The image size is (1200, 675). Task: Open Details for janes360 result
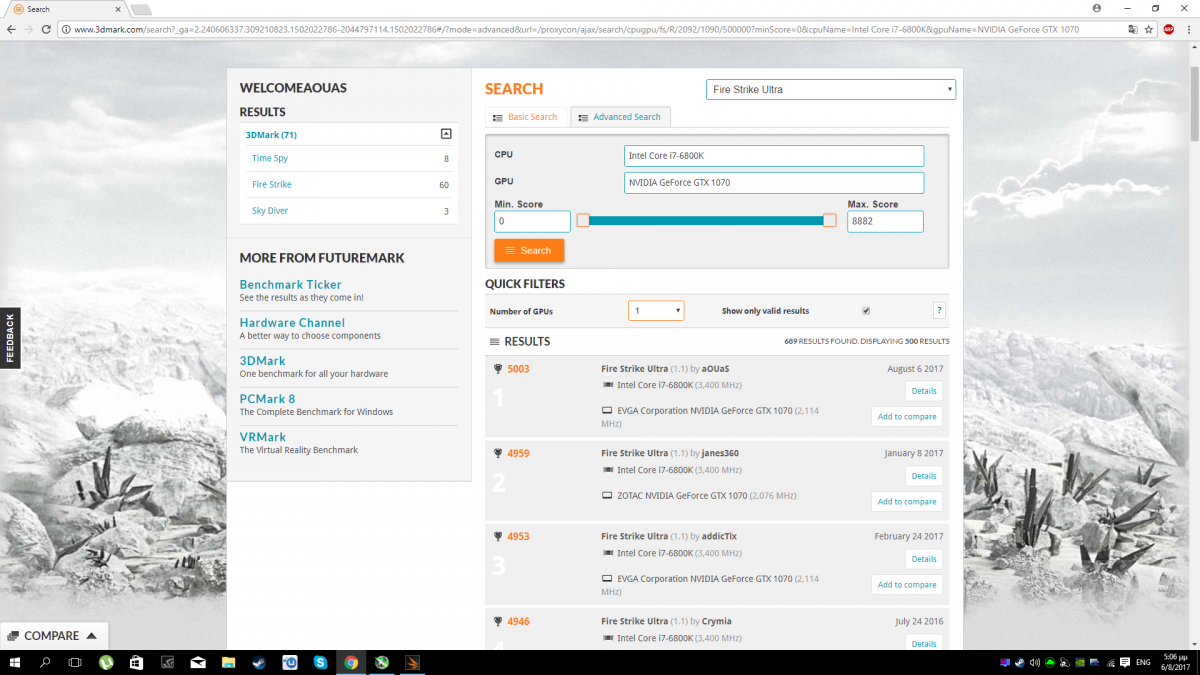point(924,476)
